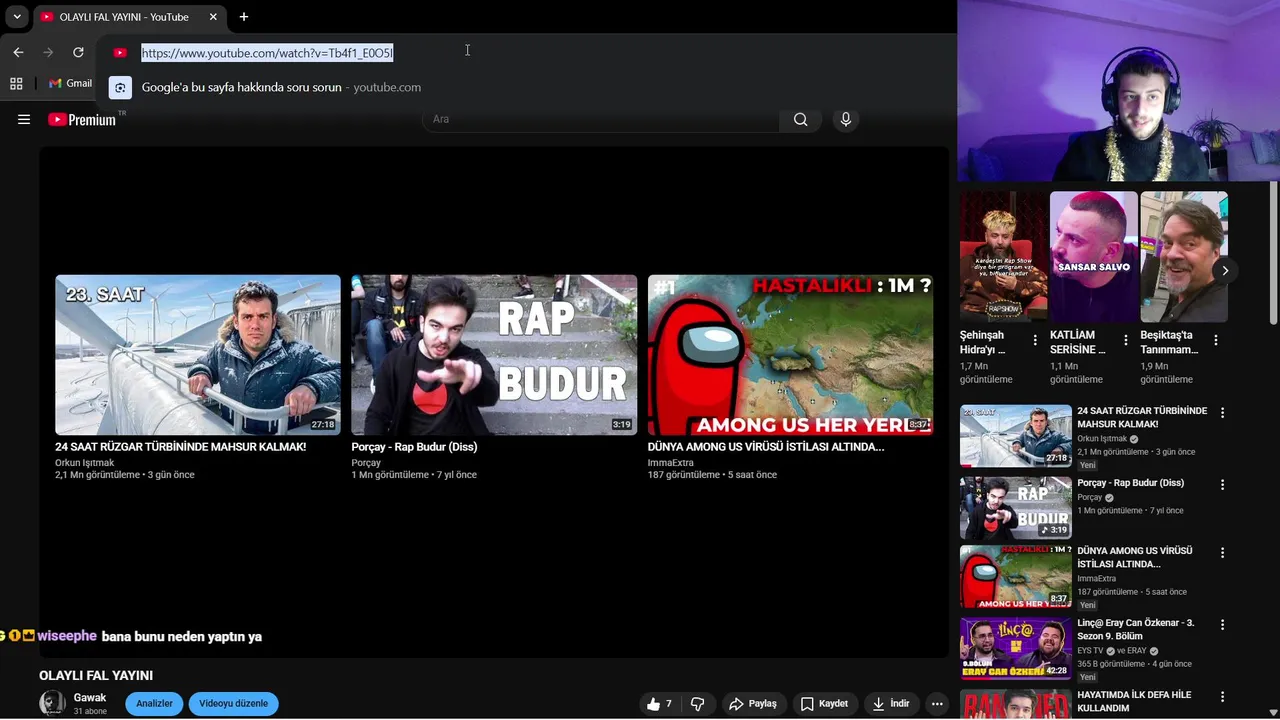Screen dimensions: 1280x720
Task: Download the video with İndir
Action: pyautogui.click(x=891, y=704)
